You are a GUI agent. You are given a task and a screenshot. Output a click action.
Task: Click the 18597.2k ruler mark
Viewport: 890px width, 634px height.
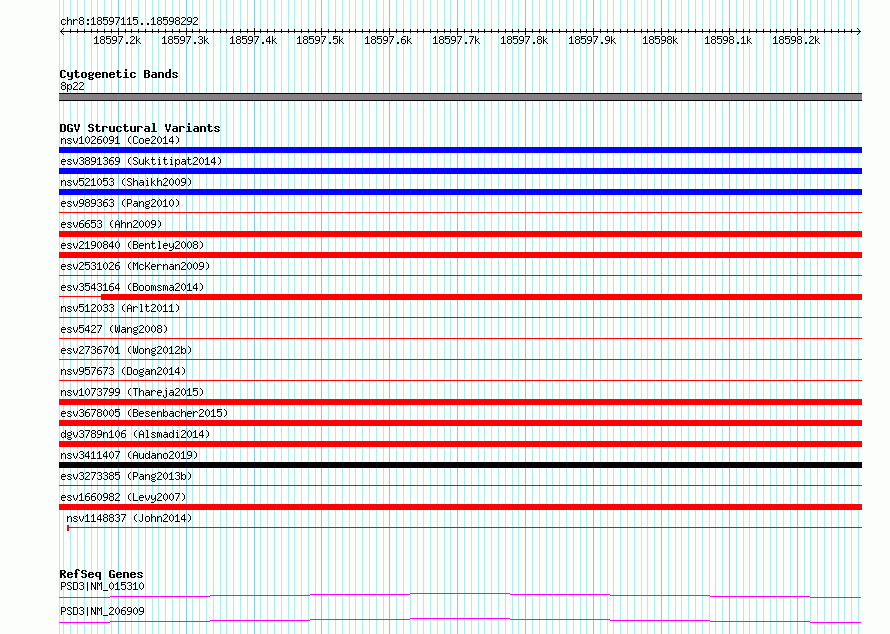coord(117,40)
